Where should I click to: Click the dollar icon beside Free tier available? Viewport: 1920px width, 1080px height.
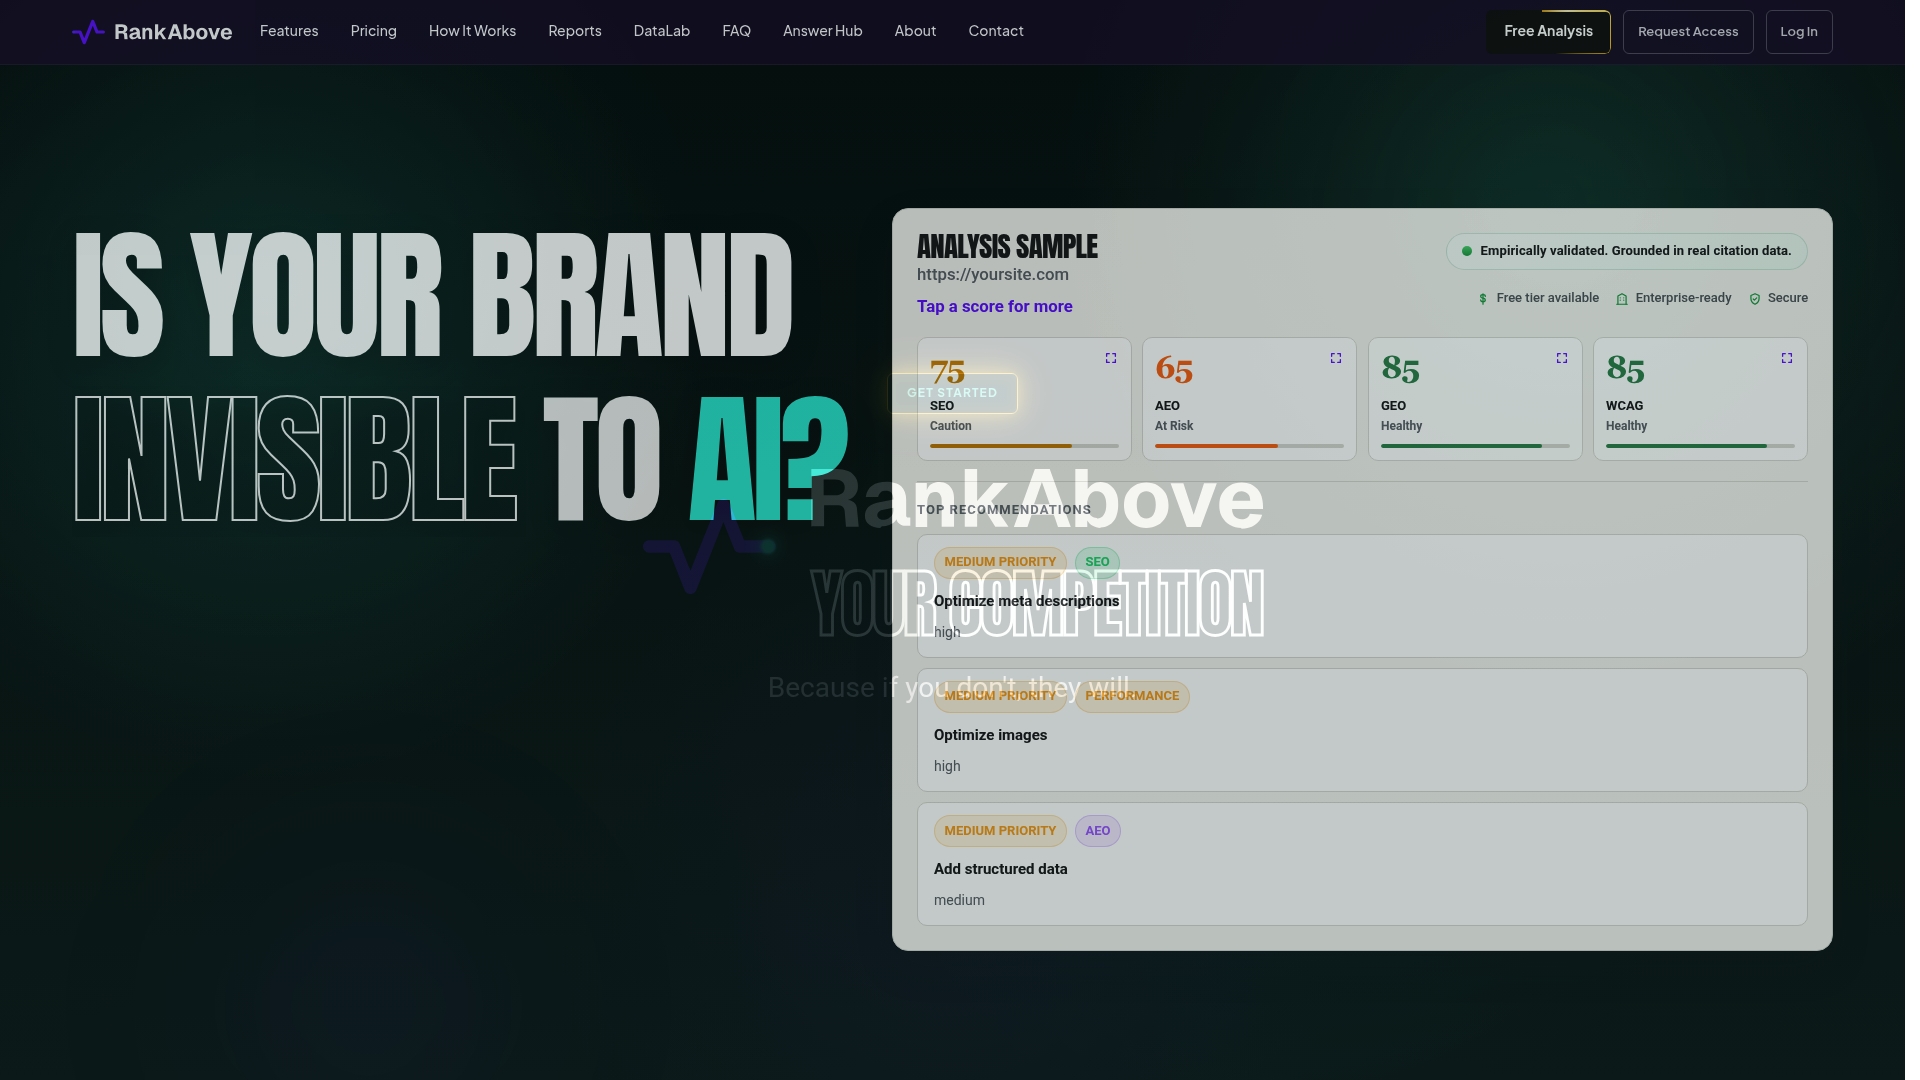point(1483,299)
